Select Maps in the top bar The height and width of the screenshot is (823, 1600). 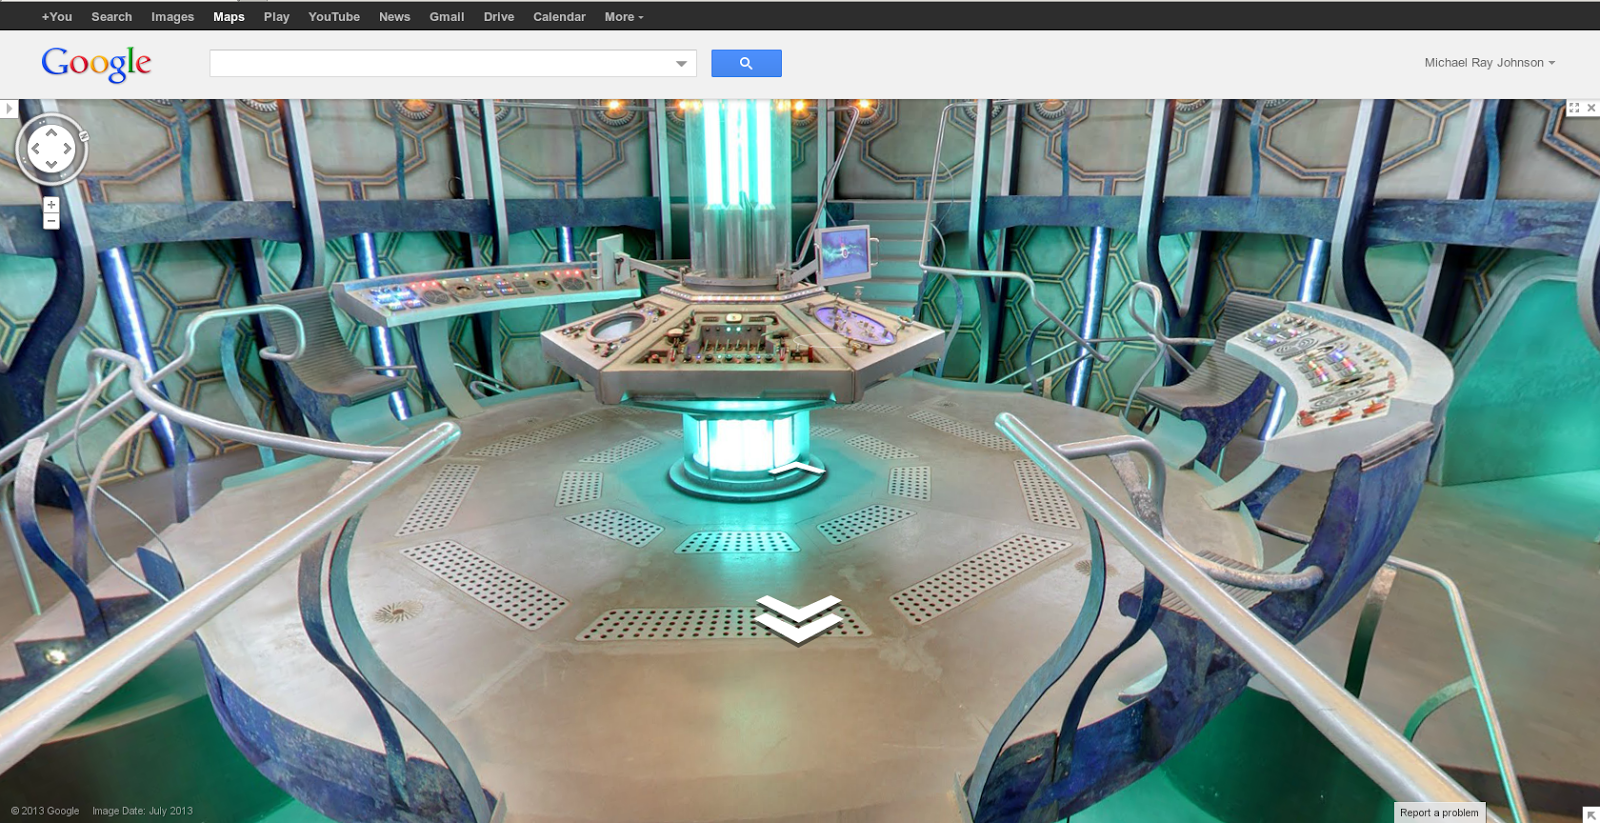coord(229,17)
